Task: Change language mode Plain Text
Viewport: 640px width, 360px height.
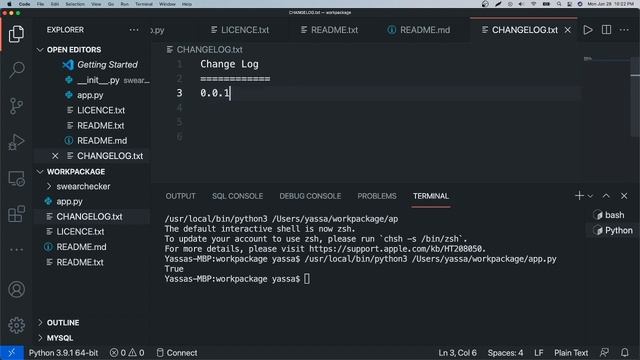Action: coord(571,353)
